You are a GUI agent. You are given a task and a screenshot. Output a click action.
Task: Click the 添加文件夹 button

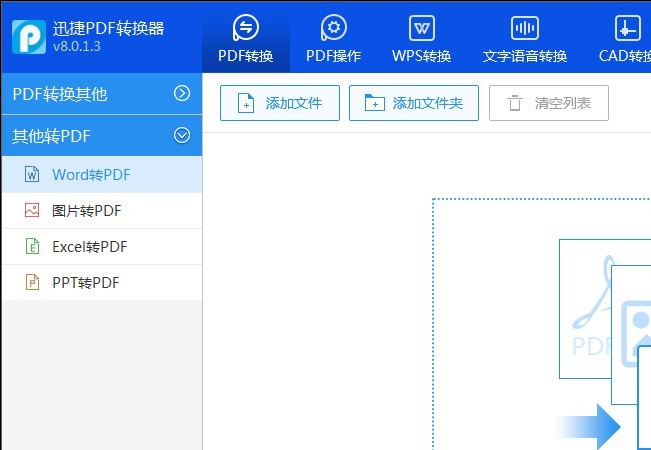coord(414,103)
